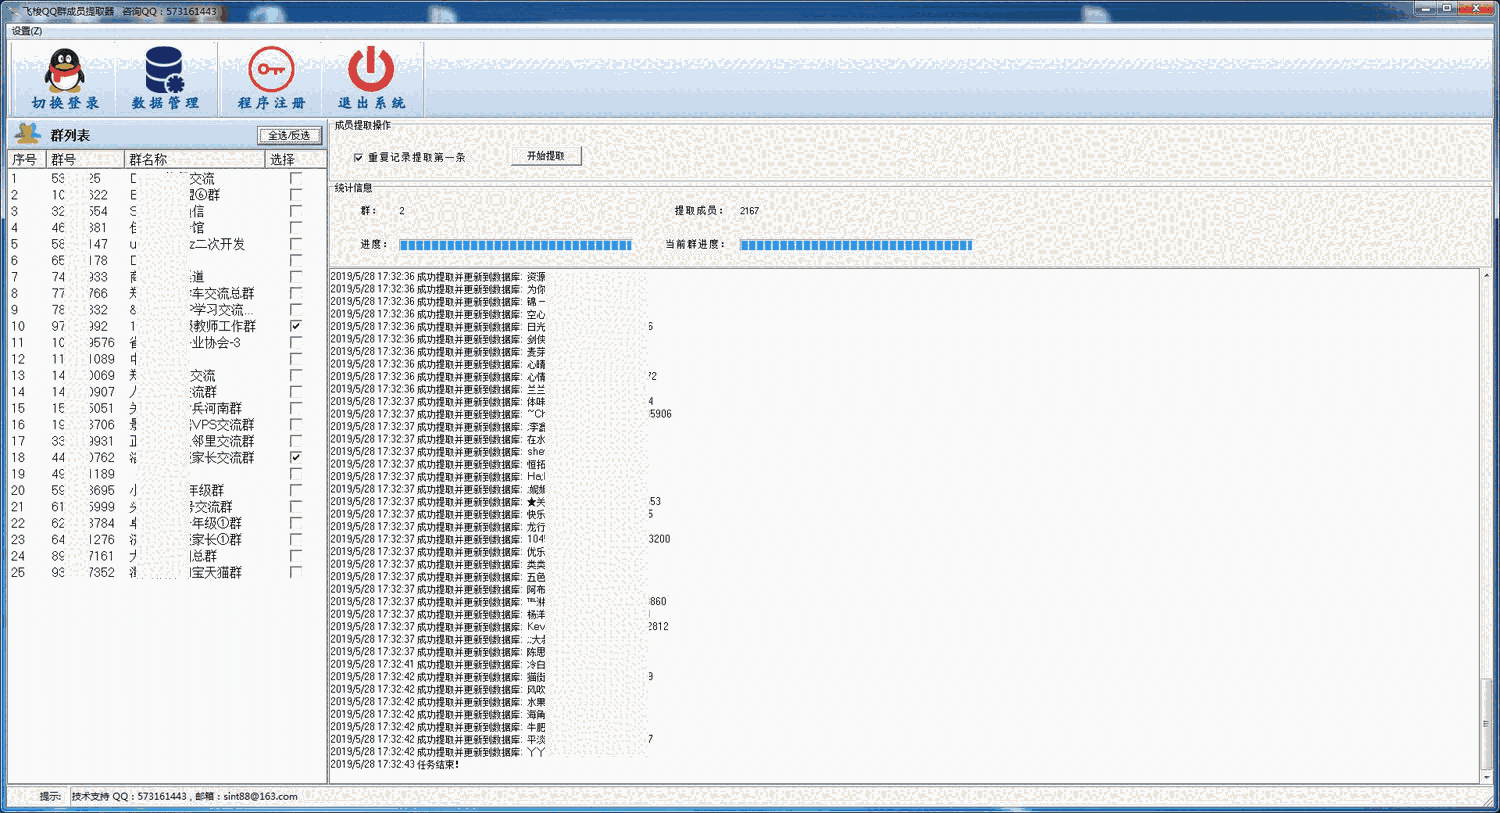Click the 群号 column header
Viewport: 1500px width, 813px height.
[x=86, y=159]
